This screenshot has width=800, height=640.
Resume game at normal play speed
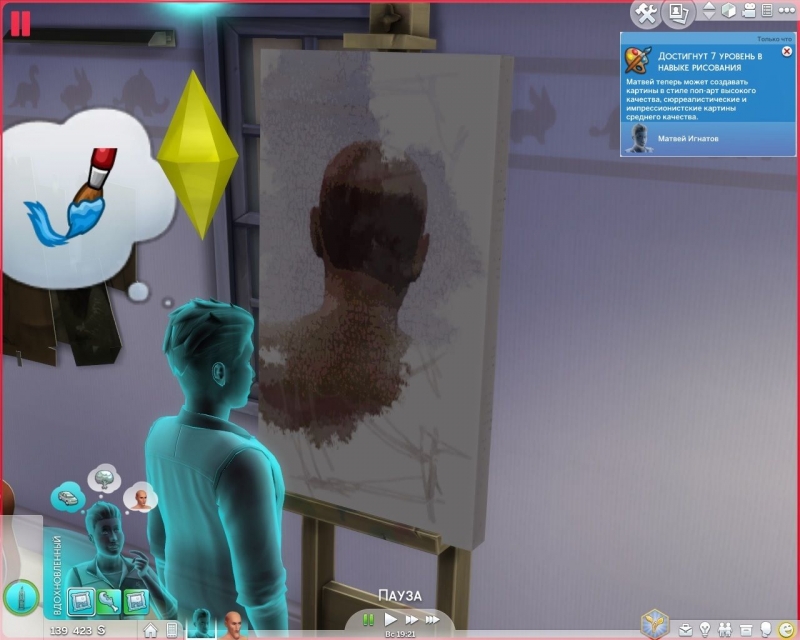390,620
